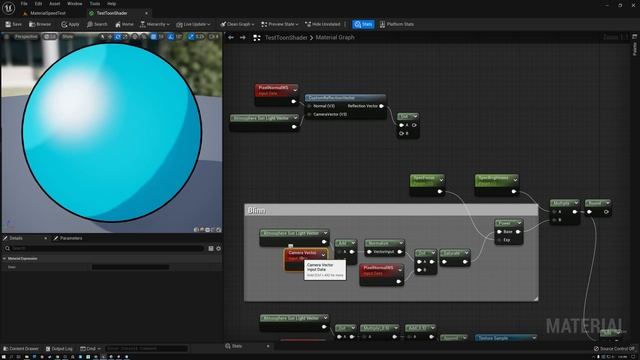
Task: Open the Hierarchy dropdown
Action: [155, 24]
